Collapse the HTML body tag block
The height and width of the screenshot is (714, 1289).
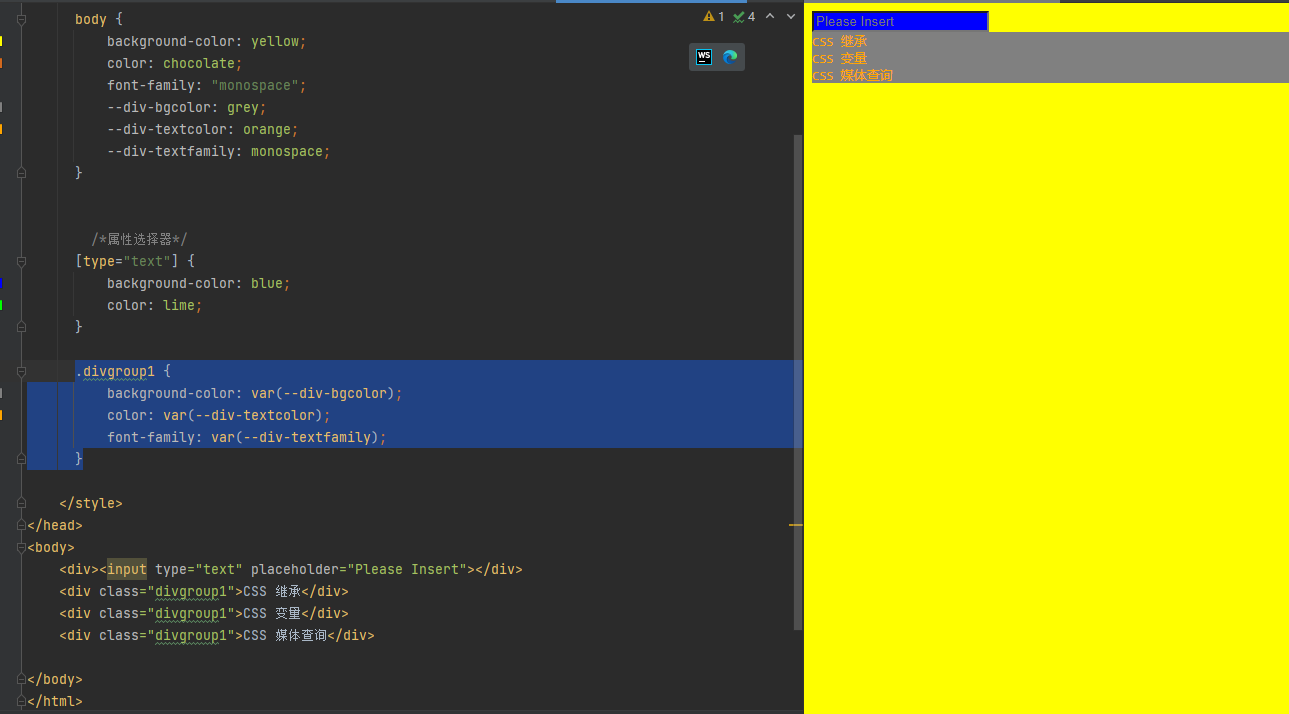pos(21,547)
